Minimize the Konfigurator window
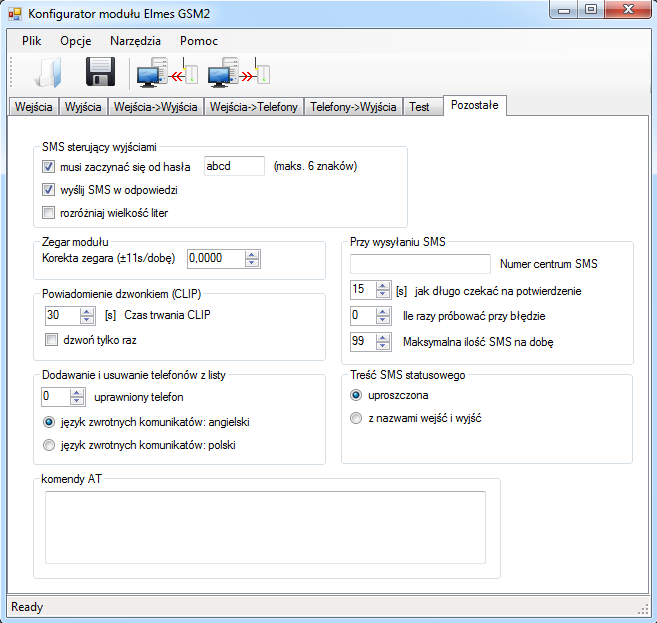The height and width of the screenshot is (623, 657). pos(564,9)
